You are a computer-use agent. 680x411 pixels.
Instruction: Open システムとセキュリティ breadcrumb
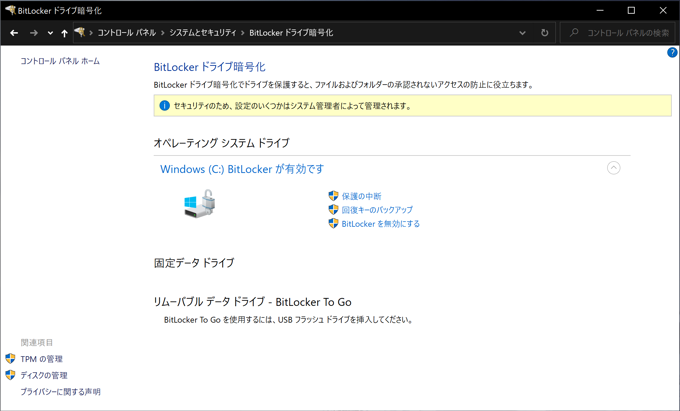203,33
